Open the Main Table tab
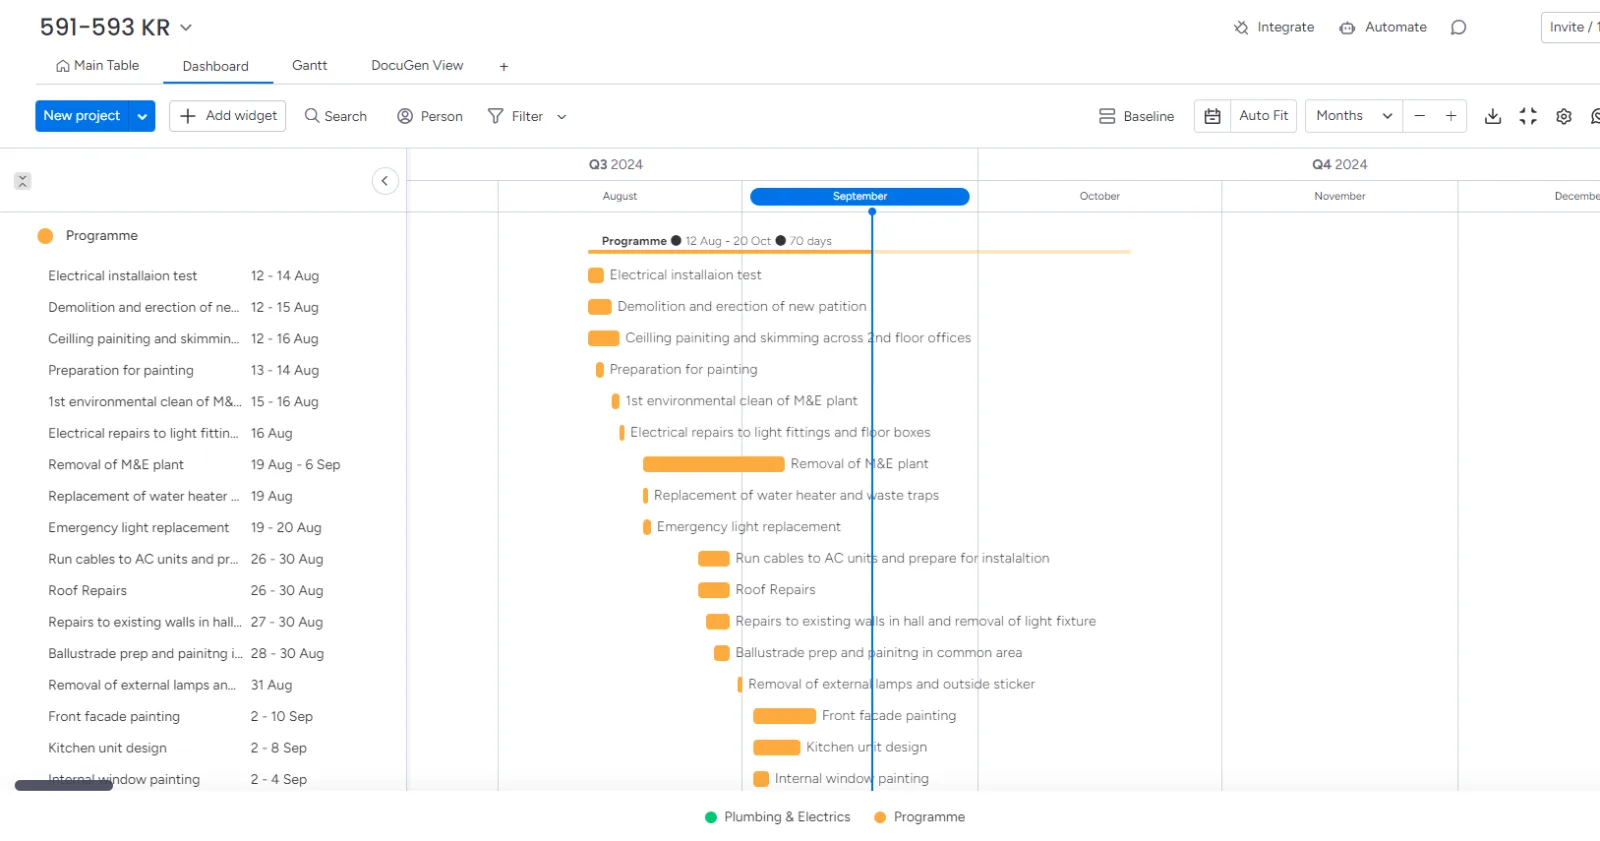The image size is (1600, 841). click(x=97, y=65)
